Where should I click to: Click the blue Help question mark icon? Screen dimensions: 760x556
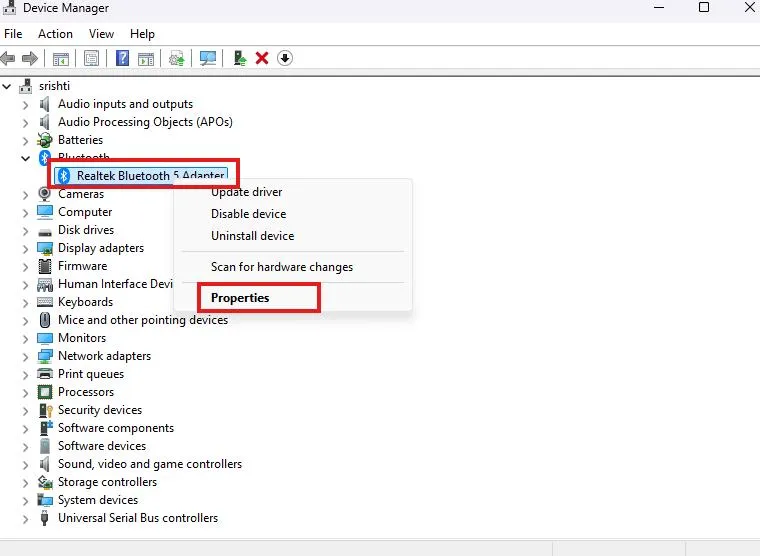[122, 59]
